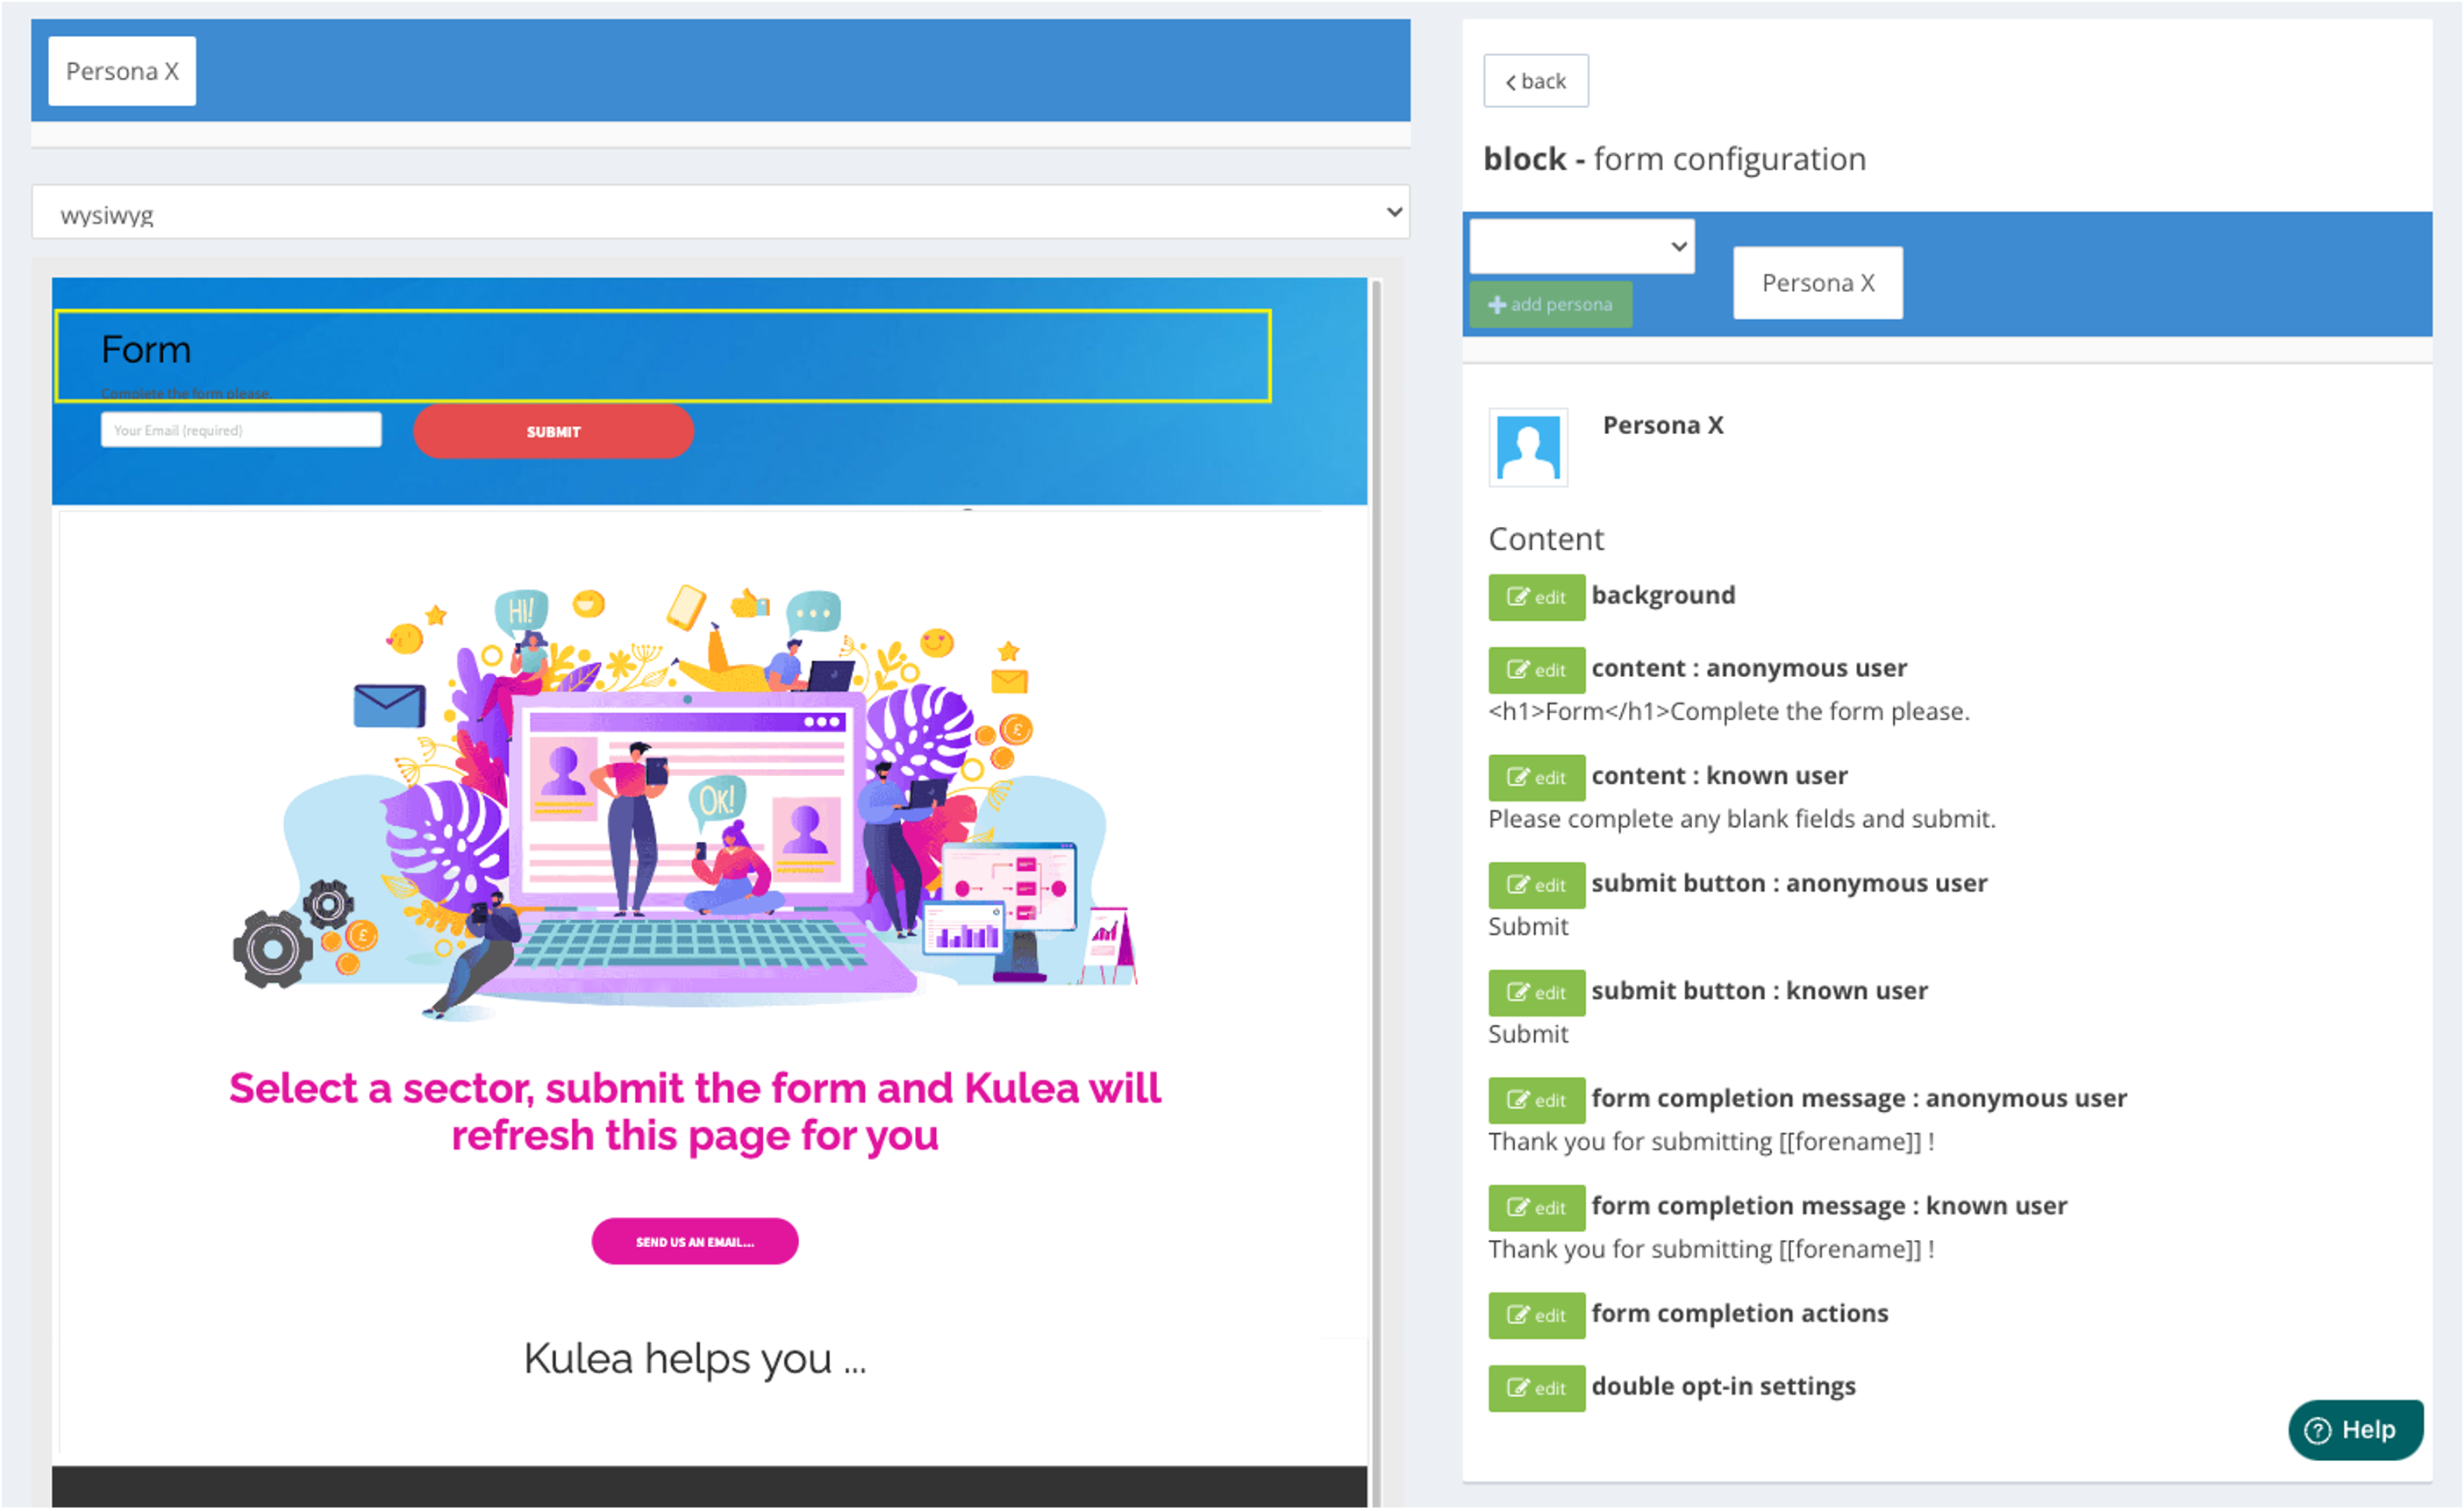Click the Send Us An Email button
Viewport: 2464px width, 1511px height.
[694, 1241]
